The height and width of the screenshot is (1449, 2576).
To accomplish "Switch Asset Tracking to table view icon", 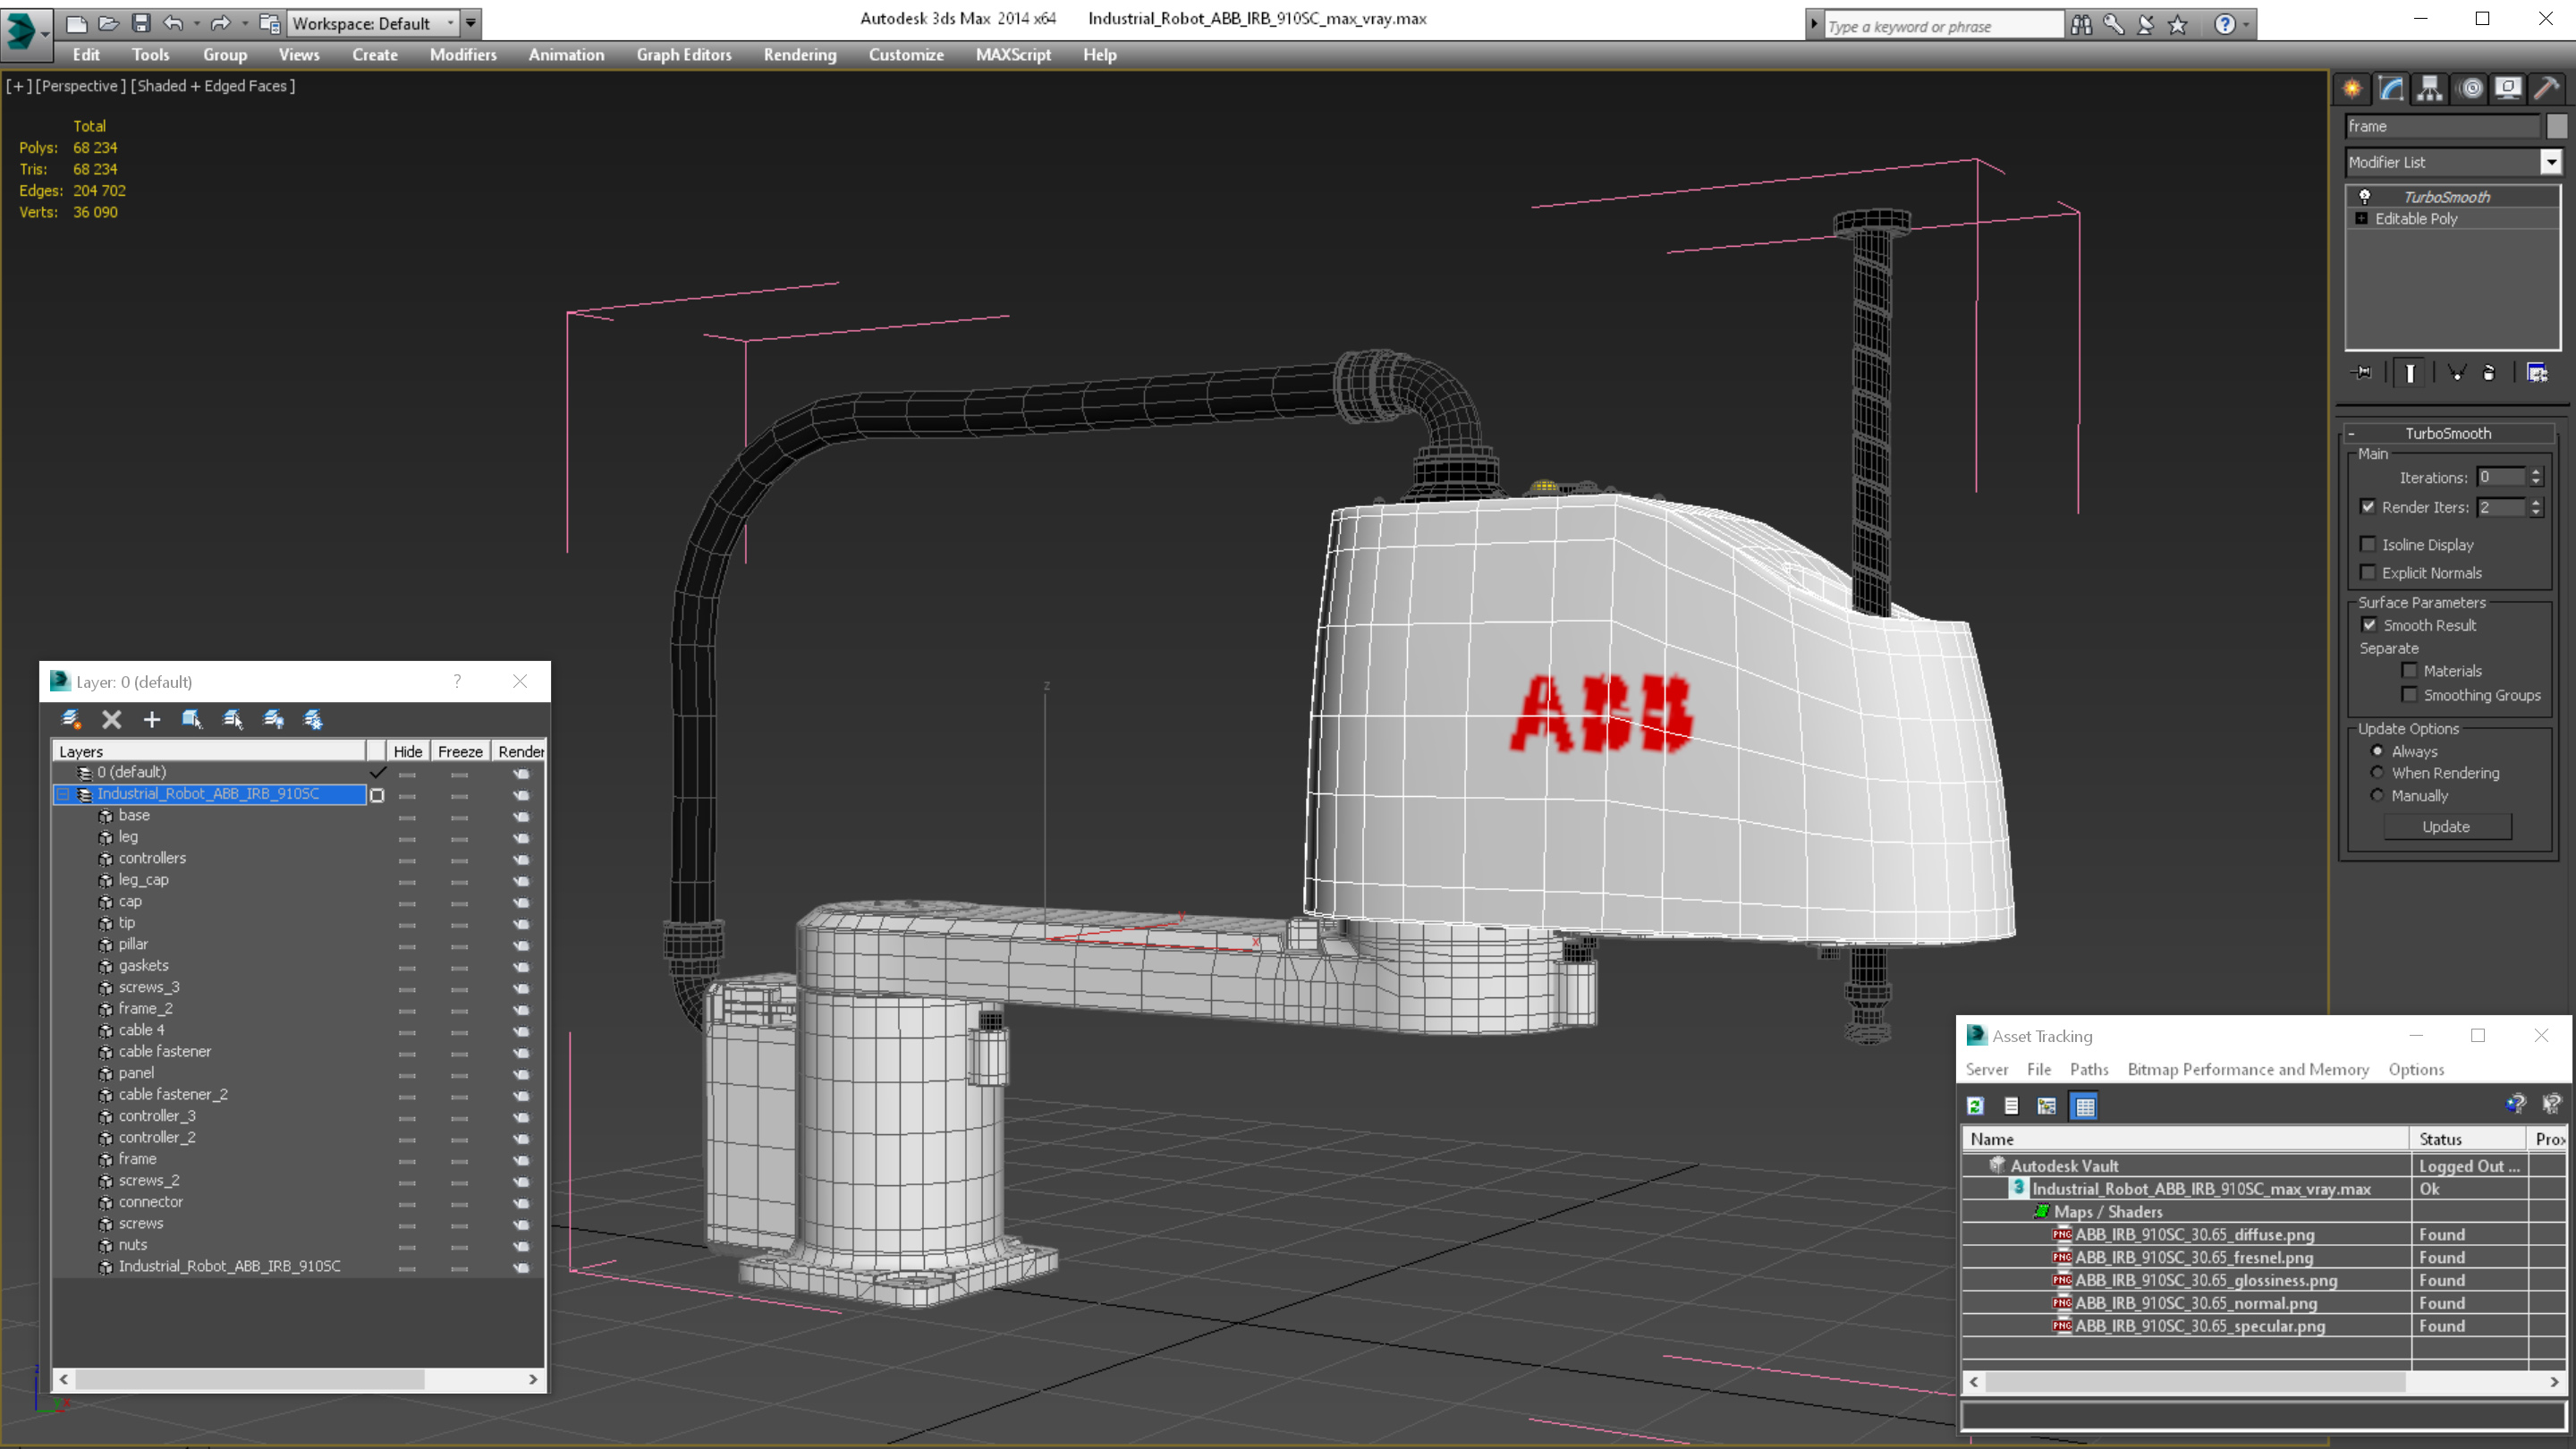I will coord(2084,1105).
